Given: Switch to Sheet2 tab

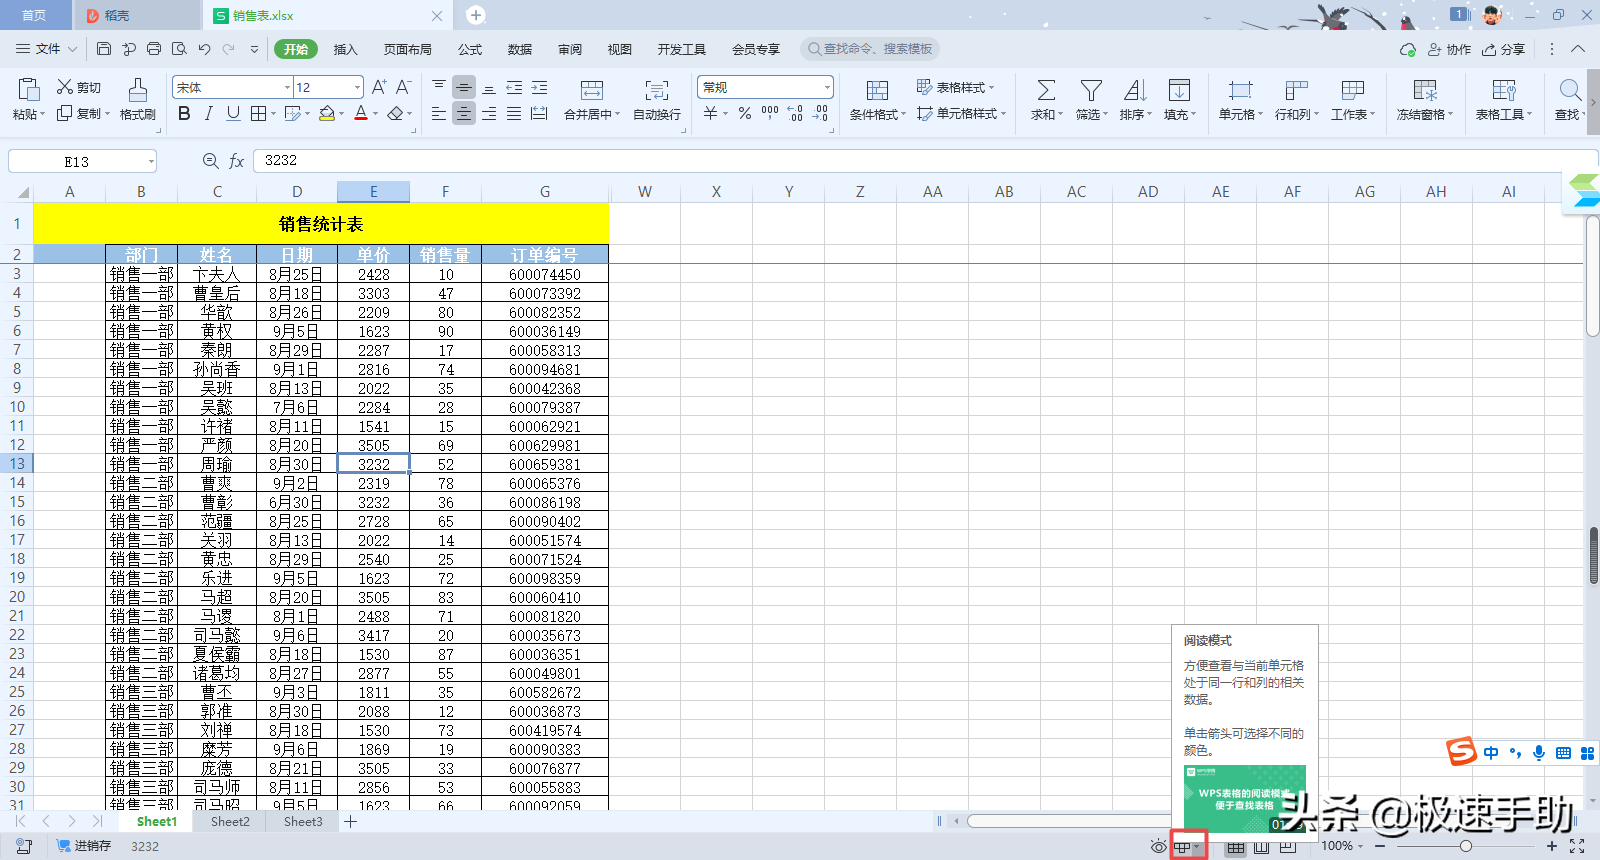Looking at the screenshot, I should click(x=230, y=822).
